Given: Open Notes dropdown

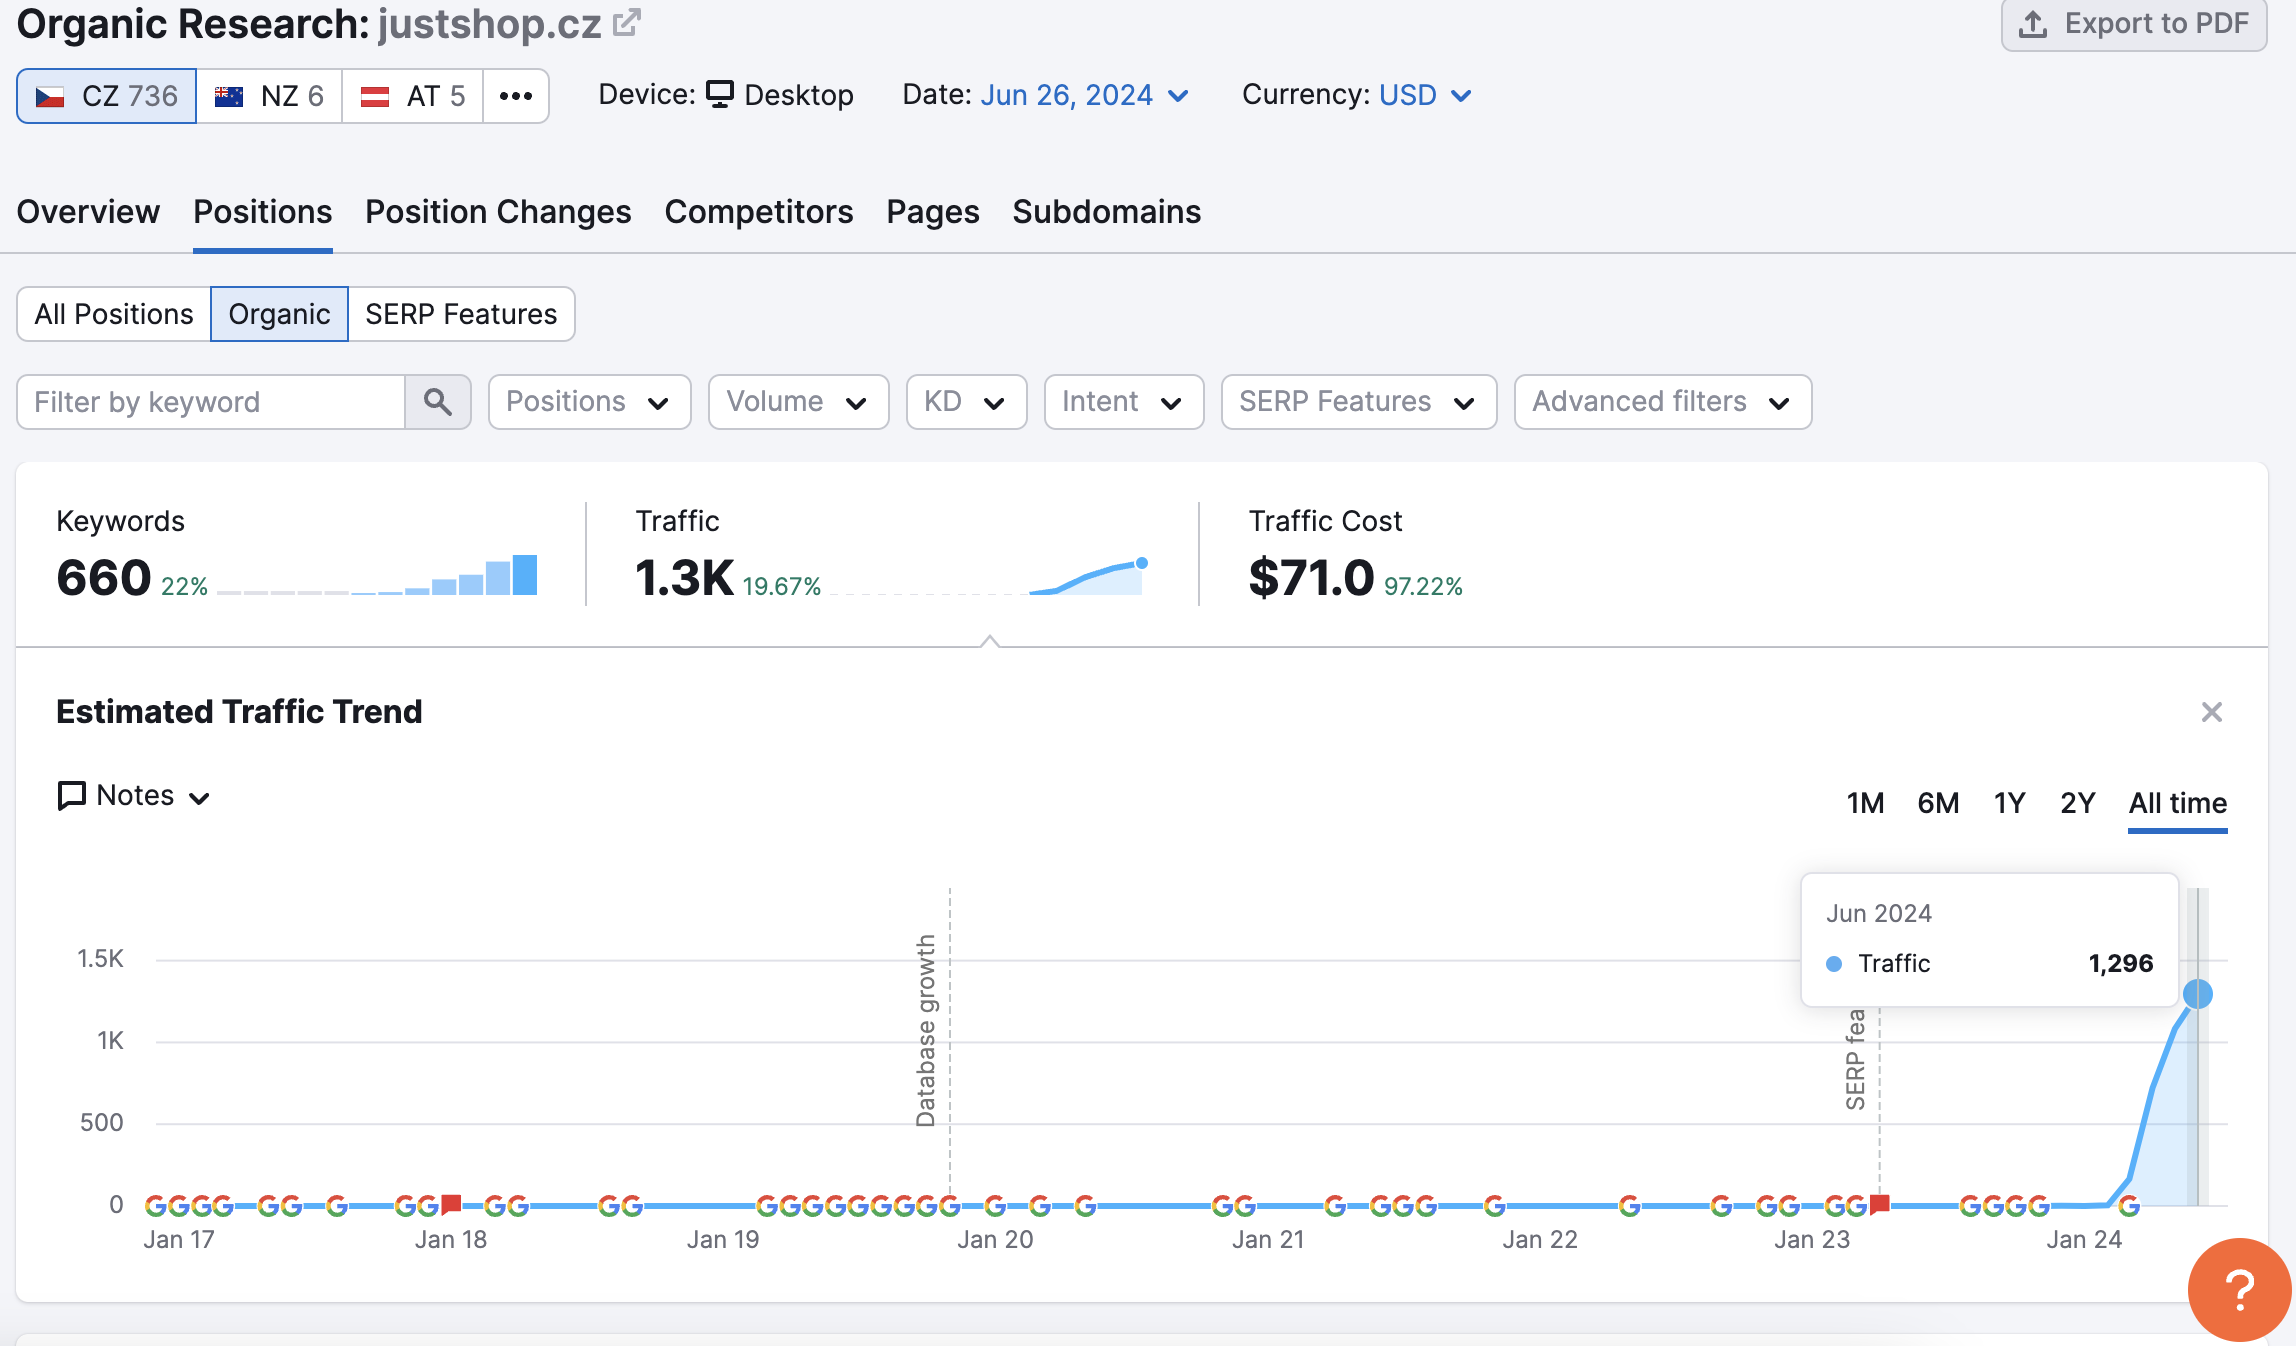Looking at the screenshot, I should click(134, 796).
